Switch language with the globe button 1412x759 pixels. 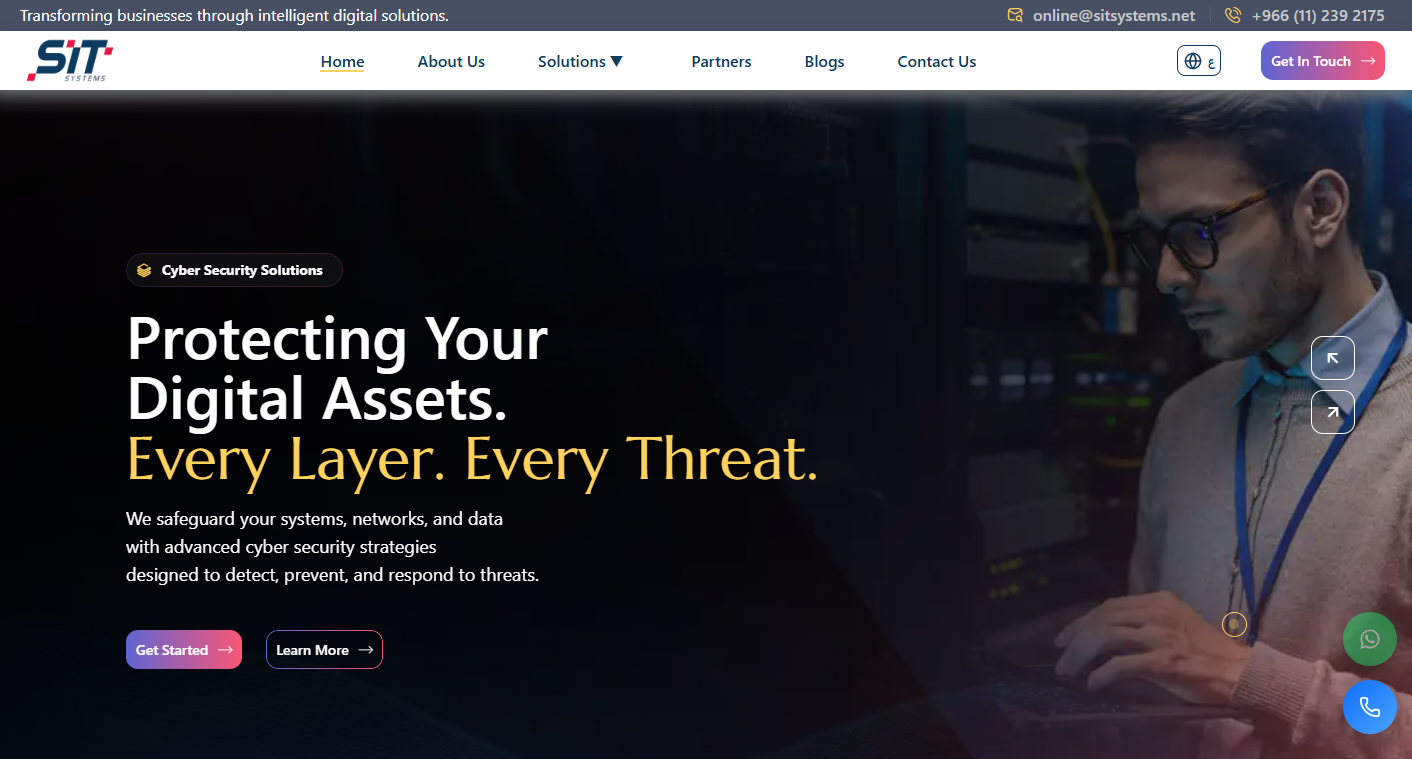[x=1199, y=61]
